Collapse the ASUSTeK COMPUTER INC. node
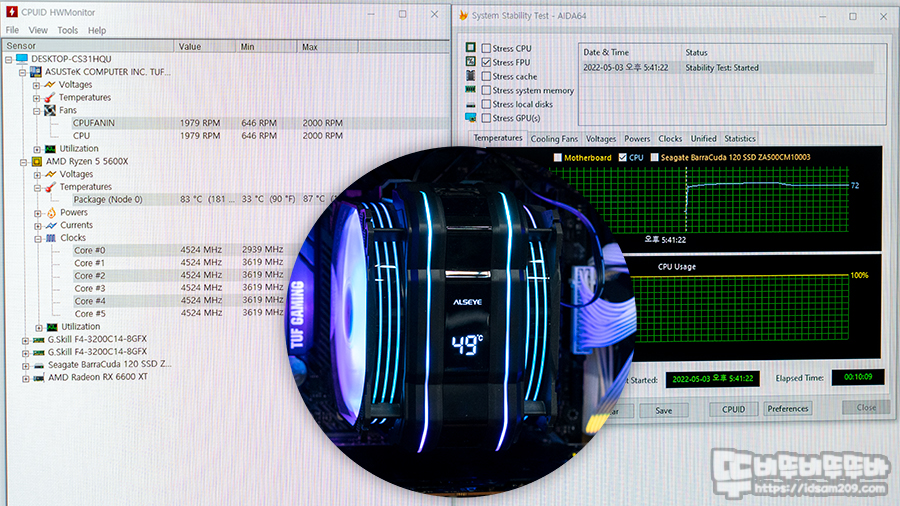 (x=22, y=72)
